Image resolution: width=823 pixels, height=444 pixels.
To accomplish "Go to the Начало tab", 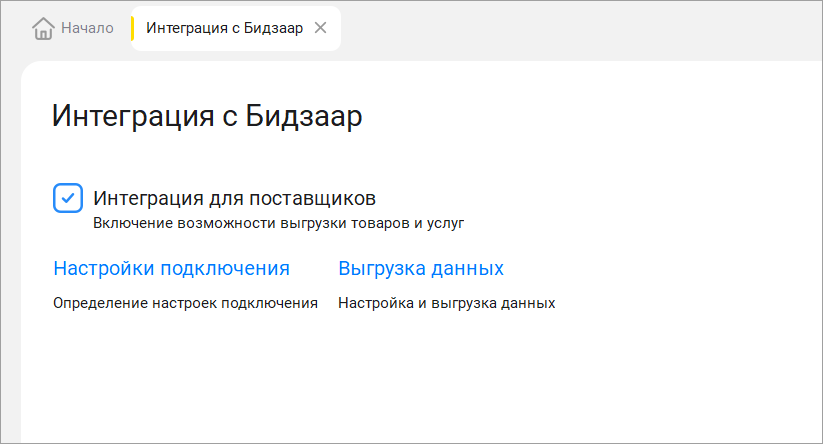I will [x=87, y=28].
